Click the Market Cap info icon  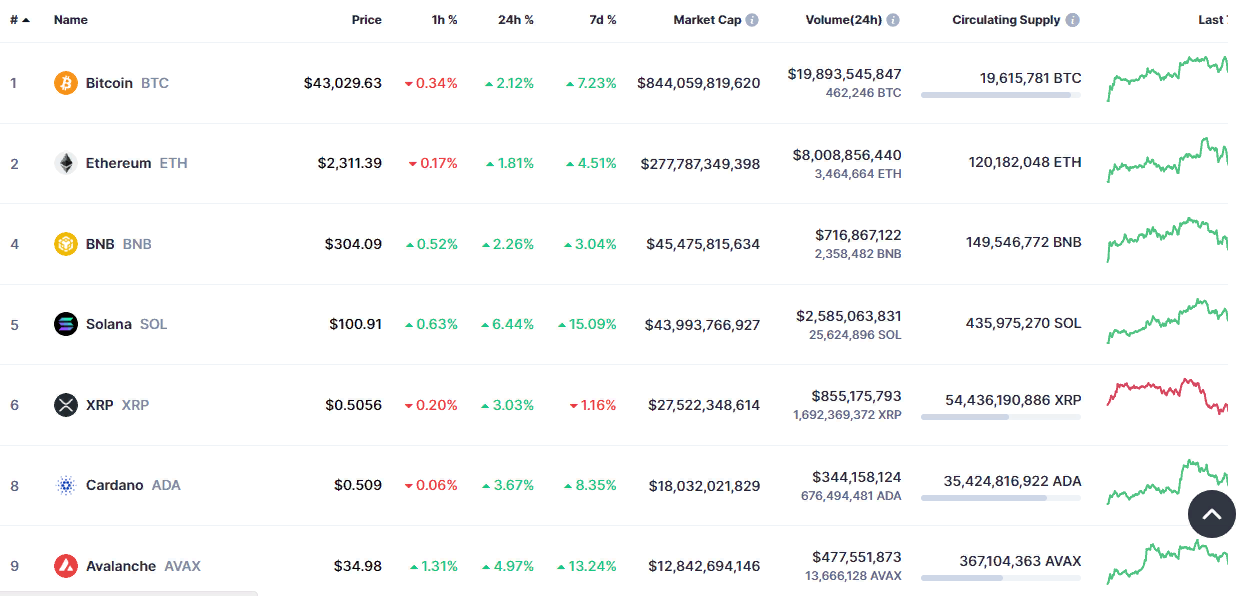point(752,20)
